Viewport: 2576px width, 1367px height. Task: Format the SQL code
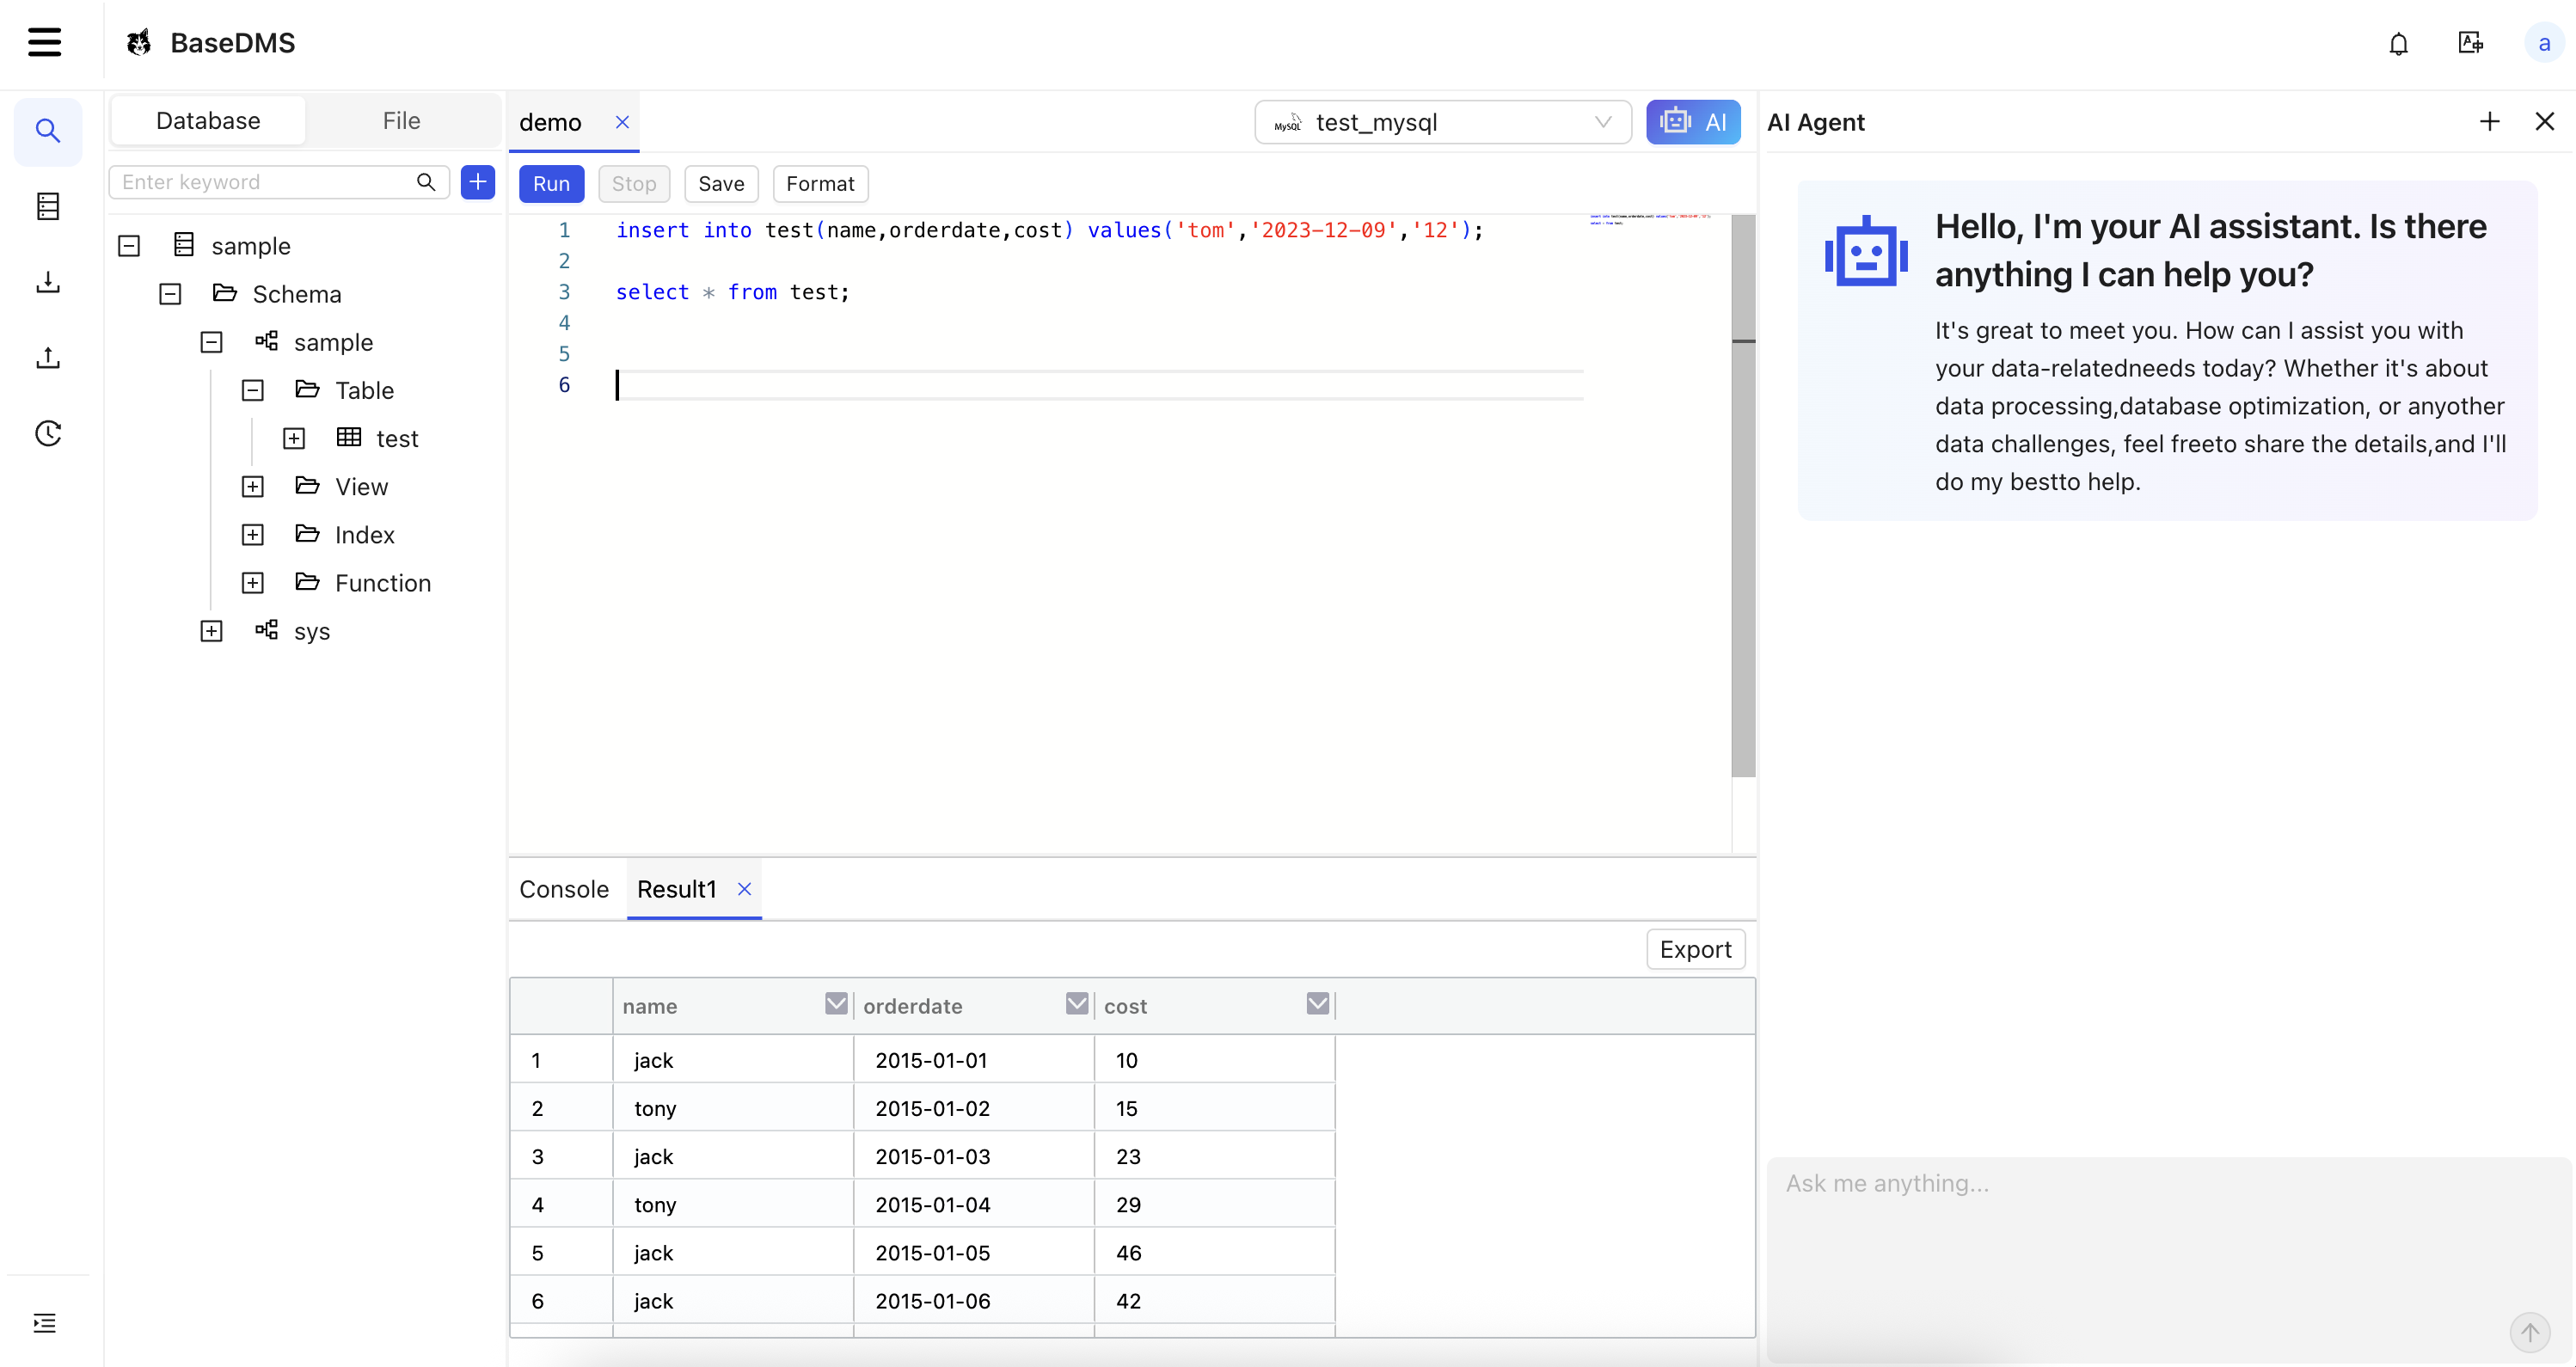tap(820, 184)
